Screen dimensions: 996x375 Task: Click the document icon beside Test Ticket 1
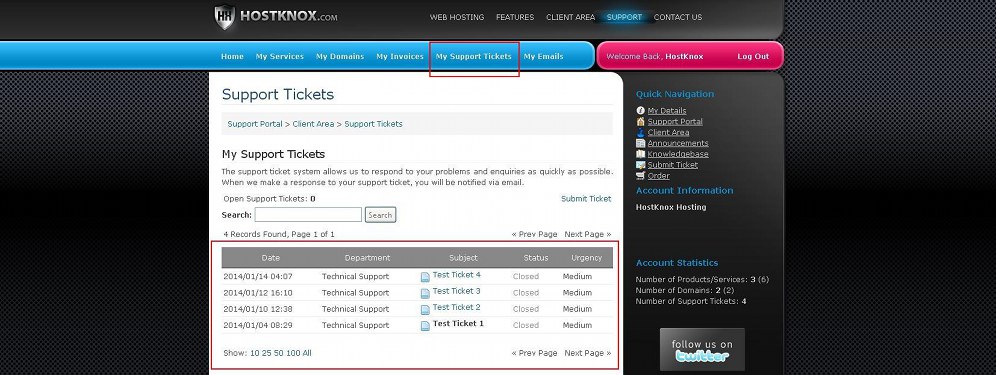tap(425, 326)
